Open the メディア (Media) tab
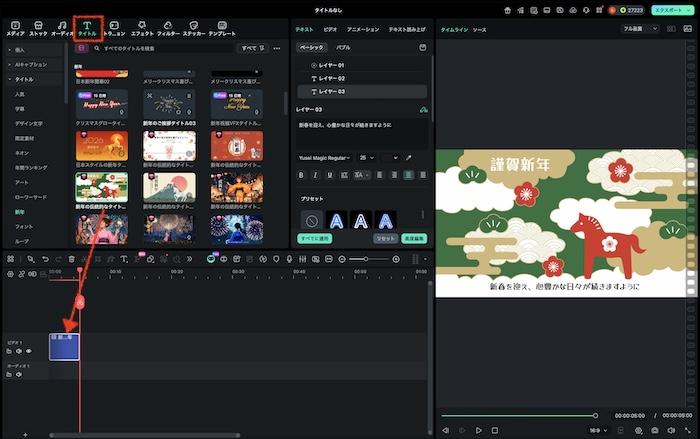This screenshot has height=439, width=700. (x=15, y=29)
